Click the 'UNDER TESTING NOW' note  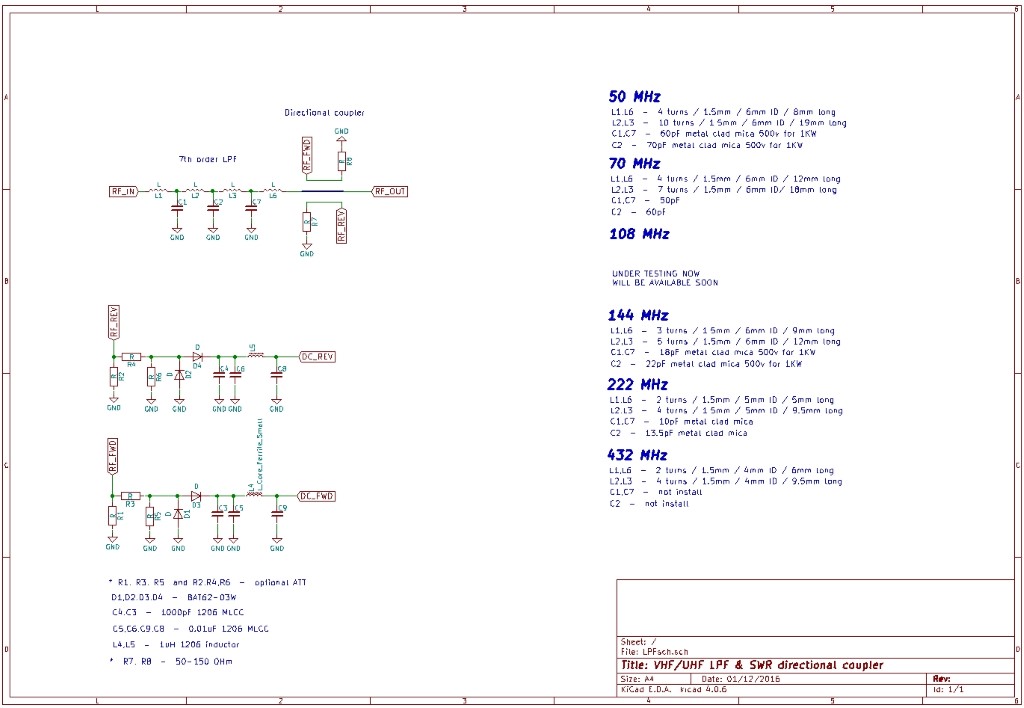click(656, 274)
